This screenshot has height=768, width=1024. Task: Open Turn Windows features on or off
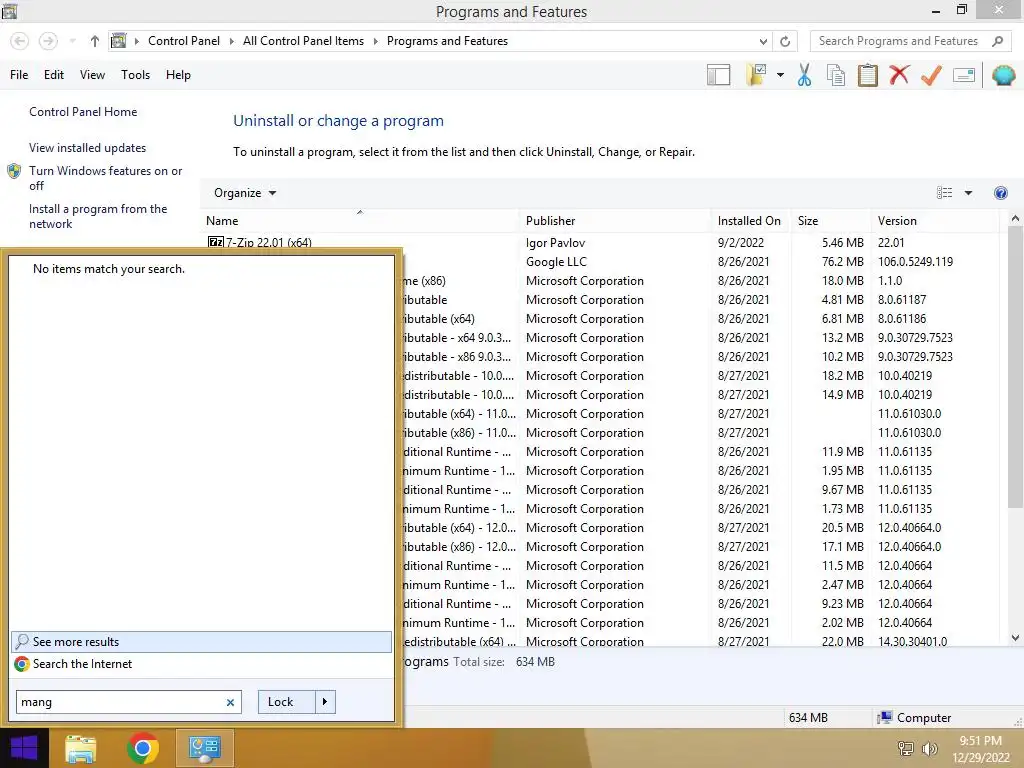[105, 178]
